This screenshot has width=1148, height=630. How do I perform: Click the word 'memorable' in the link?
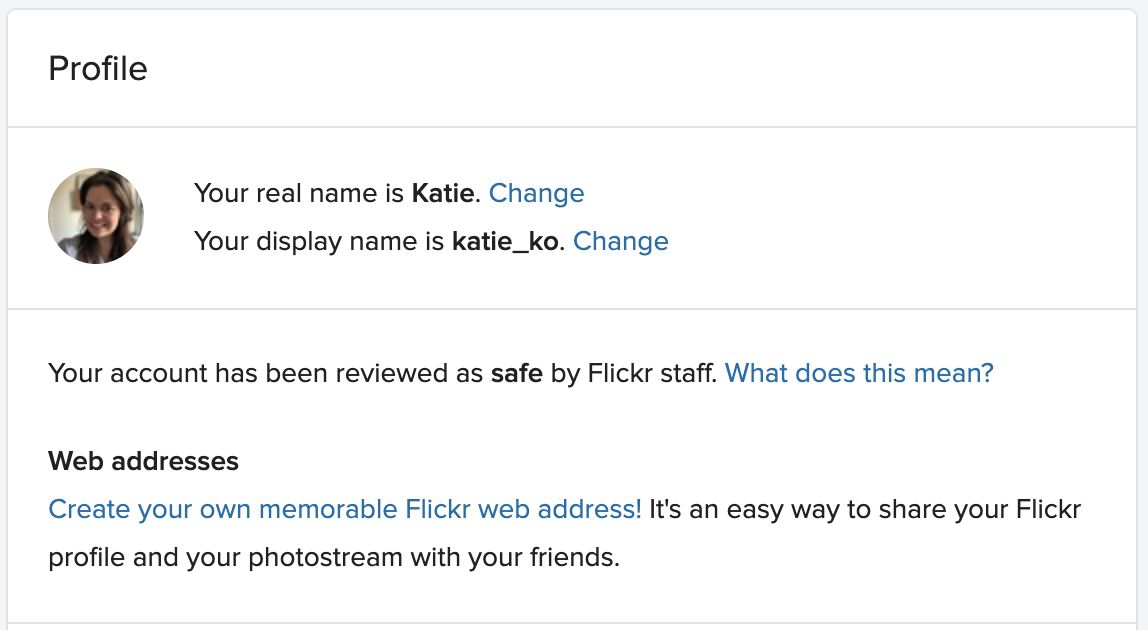point(328,509)
